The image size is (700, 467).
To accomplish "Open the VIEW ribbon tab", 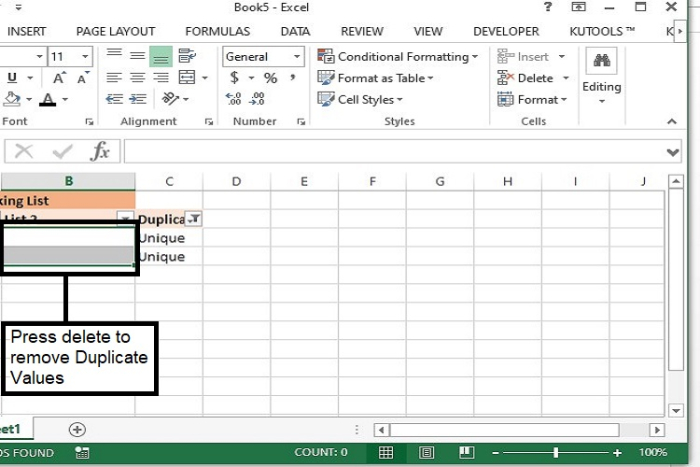I will point(428,31).
